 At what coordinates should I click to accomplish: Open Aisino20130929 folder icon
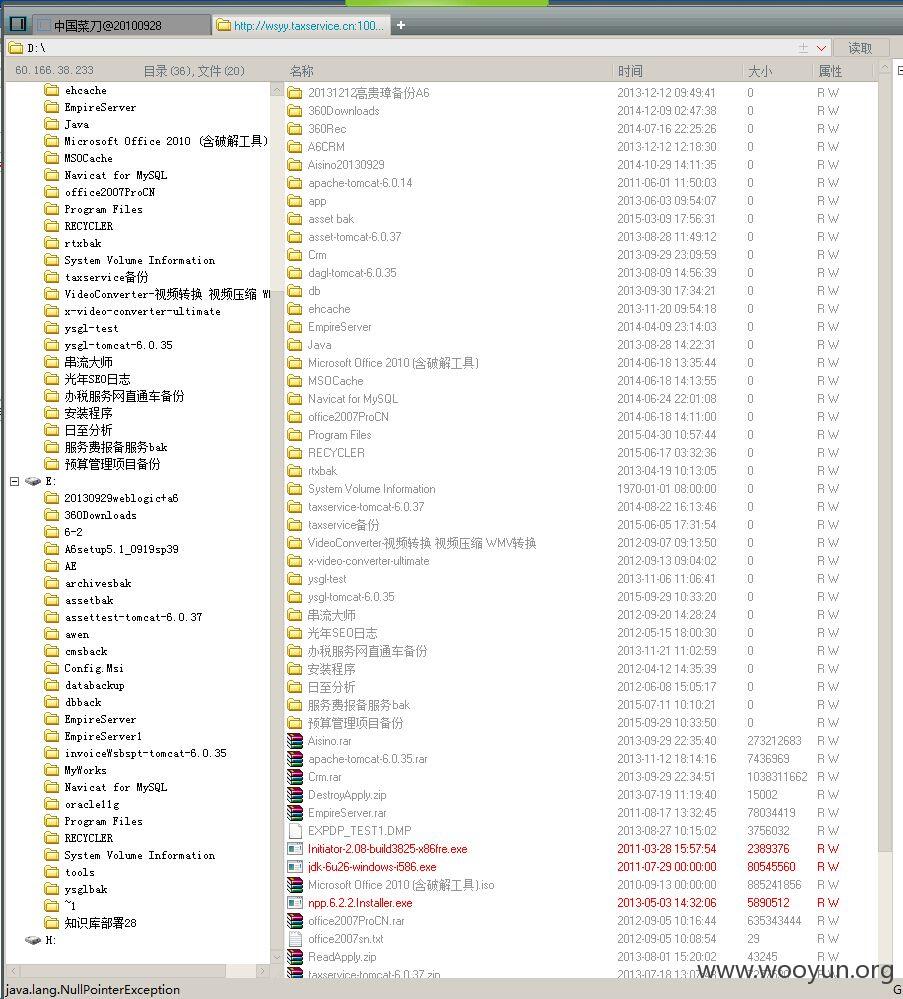(x=294, y=164)
